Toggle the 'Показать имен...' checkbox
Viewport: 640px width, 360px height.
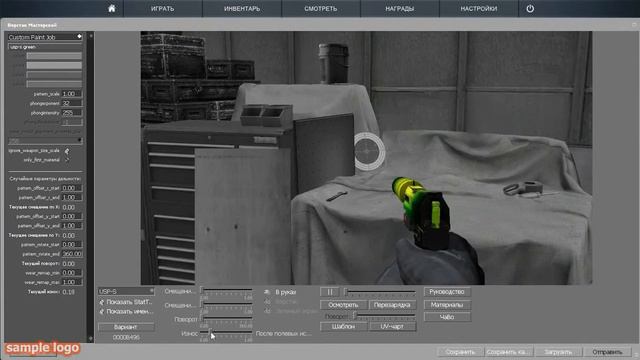tap(102, 311)
